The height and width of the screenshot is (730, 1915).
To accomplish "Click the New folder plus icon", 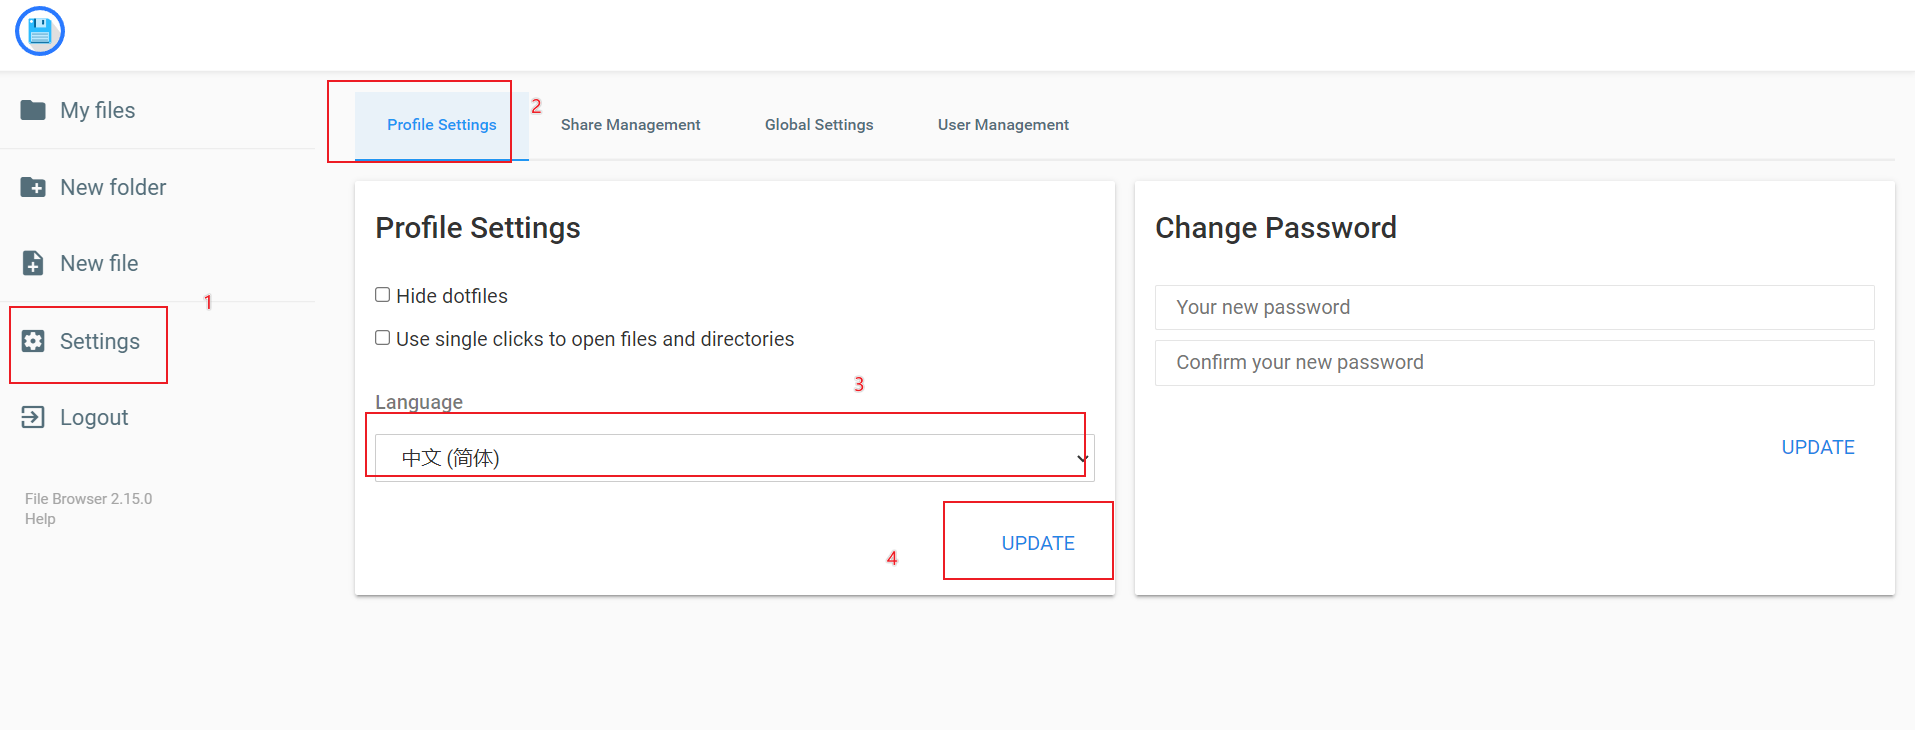I will click(33, 187).
